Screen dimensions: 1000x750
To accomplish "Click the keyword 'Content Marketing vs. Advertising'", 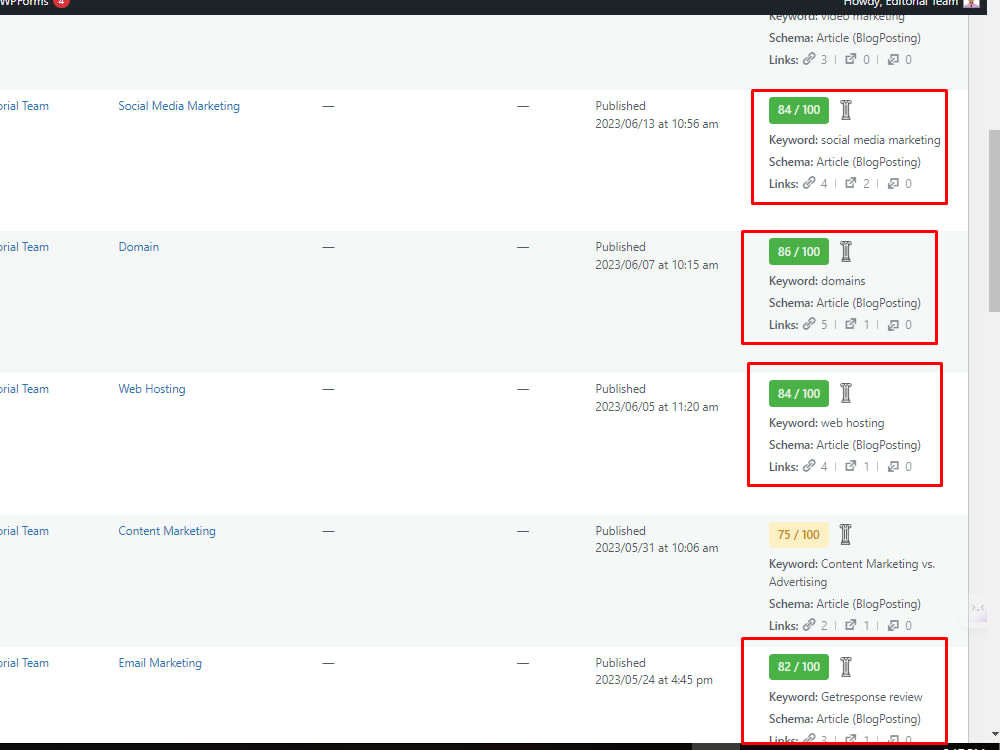I will [x=852, y=573].
